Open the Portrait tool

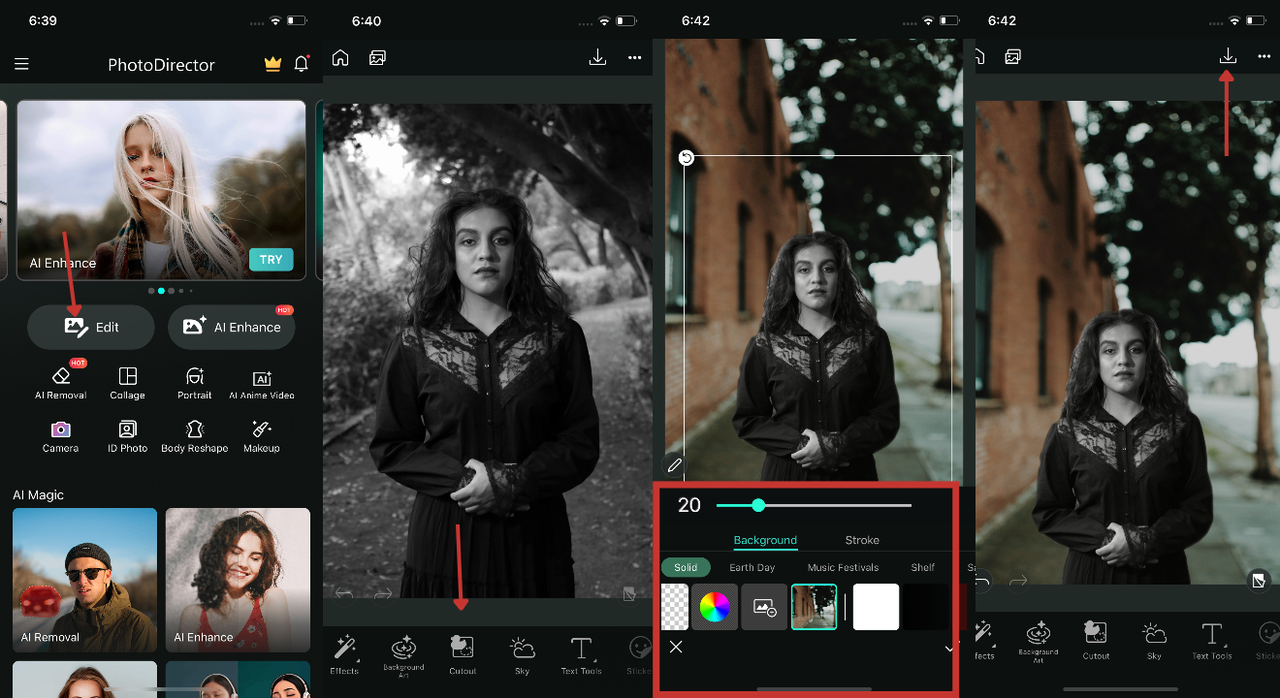pyautogui.click(x=195, y=382)
